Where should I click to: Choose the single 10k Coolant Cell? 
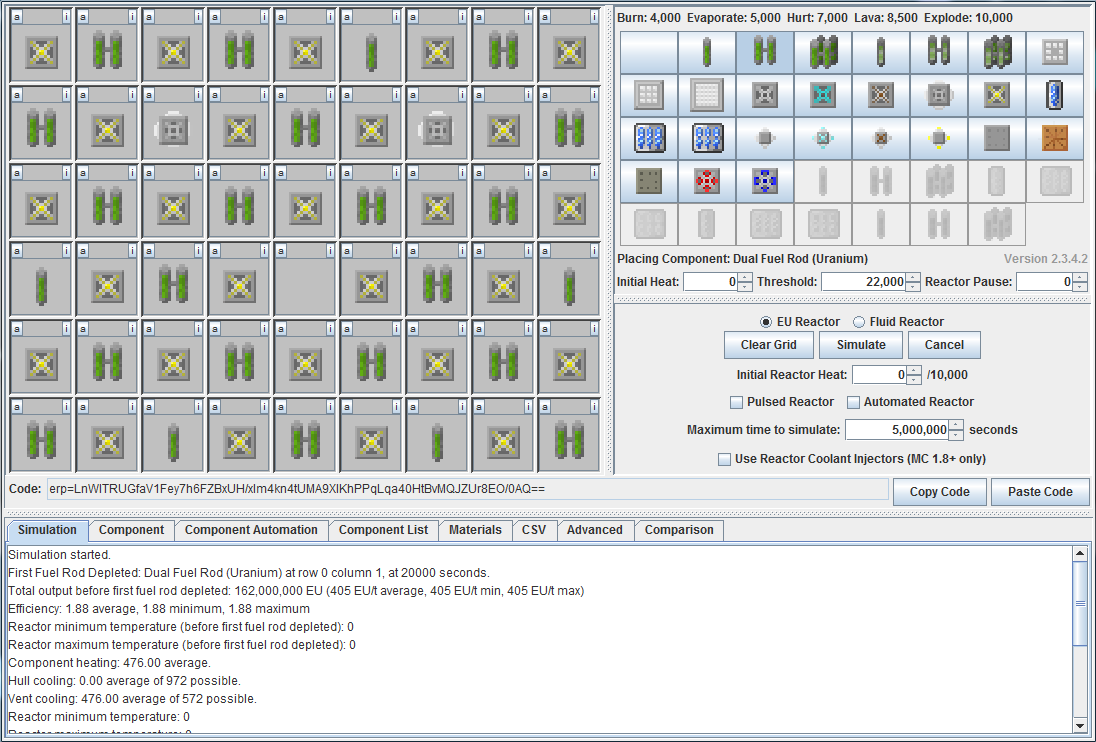[1055, 95]
